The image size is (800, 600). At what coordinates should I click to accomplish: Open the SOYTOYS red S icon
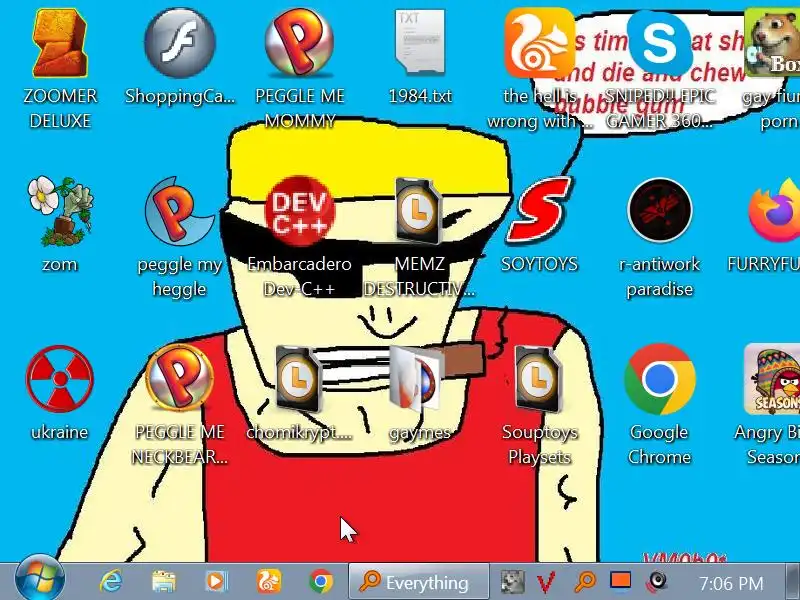click(x=540, y=211)
